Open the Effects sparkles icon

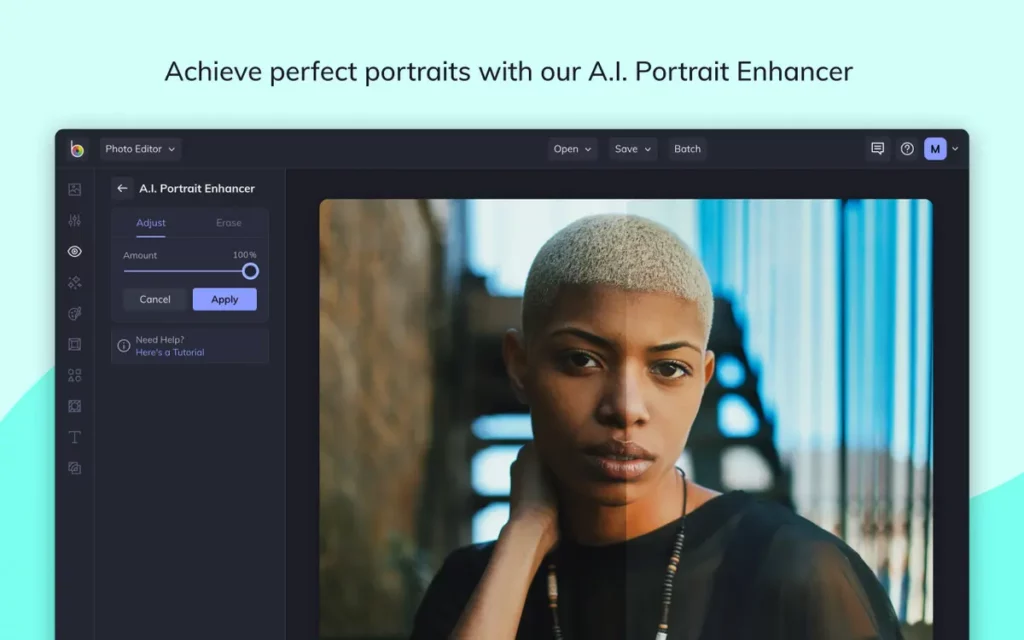coord(75,282)
